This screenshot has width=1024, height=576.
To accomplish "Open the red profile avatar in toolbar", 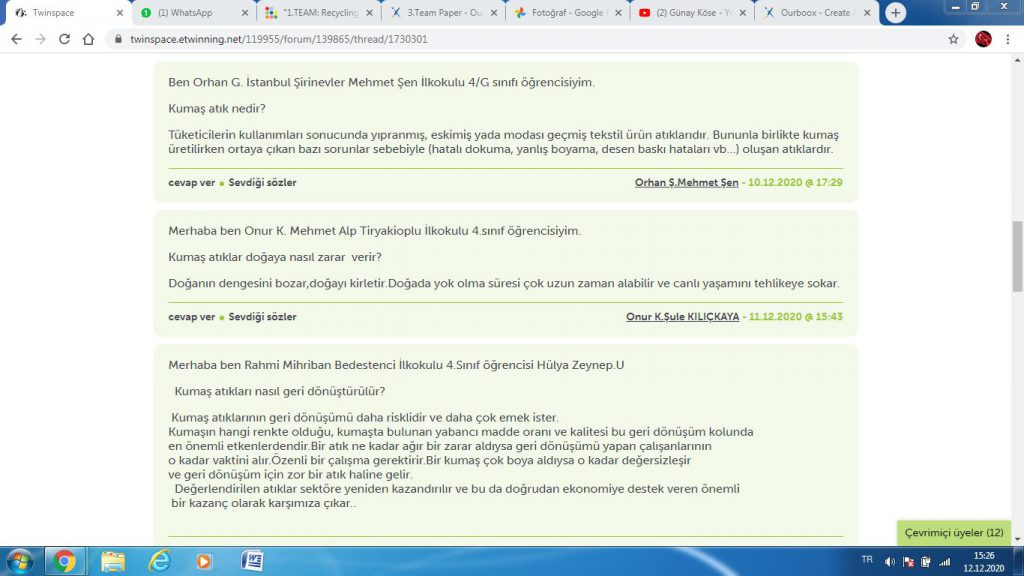I will point(983,39).
